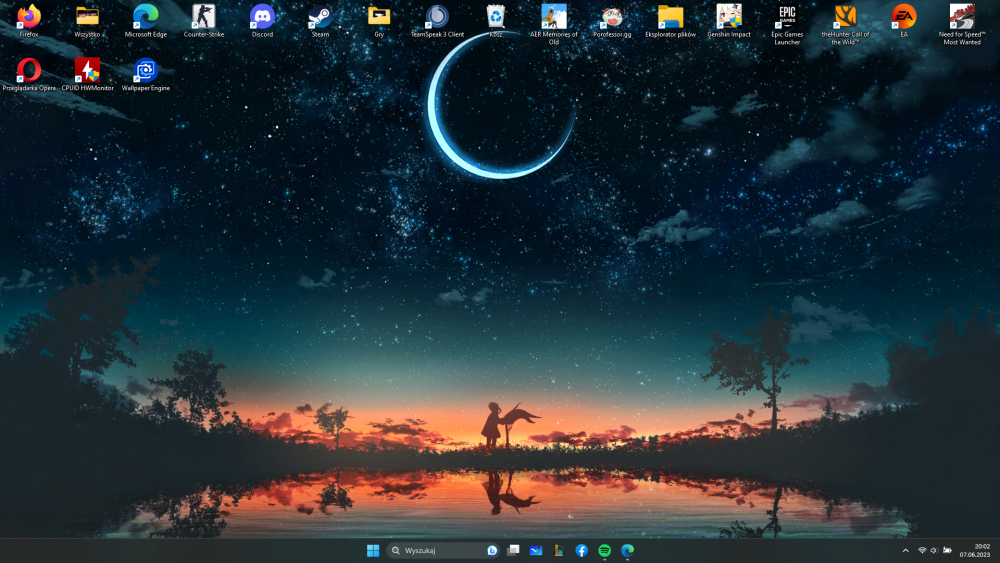Select the Epic Games Launcher shortcut
The image size is (1000, 563).
pyautogui.click(x=787, y=24)
